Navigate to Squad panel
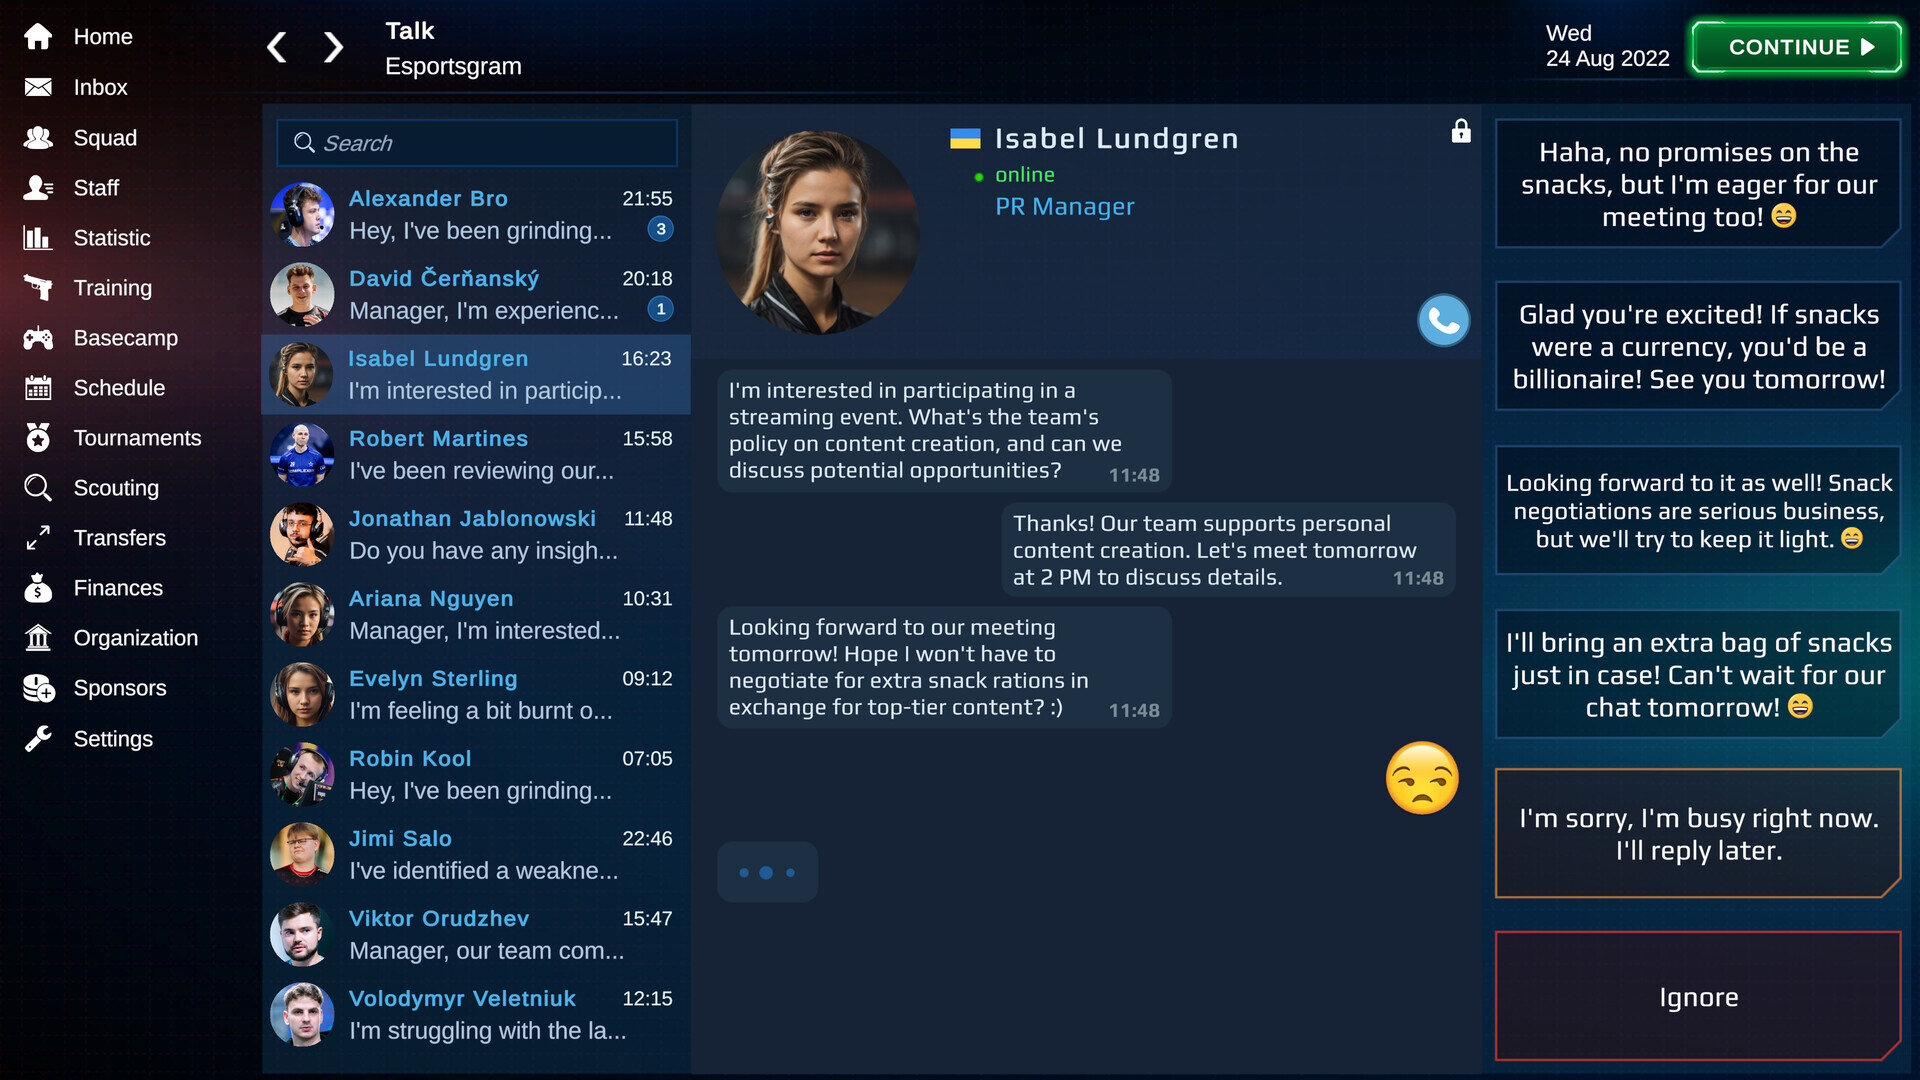The width and height of the screenshot is (1920, 1080). pos(103,136)
